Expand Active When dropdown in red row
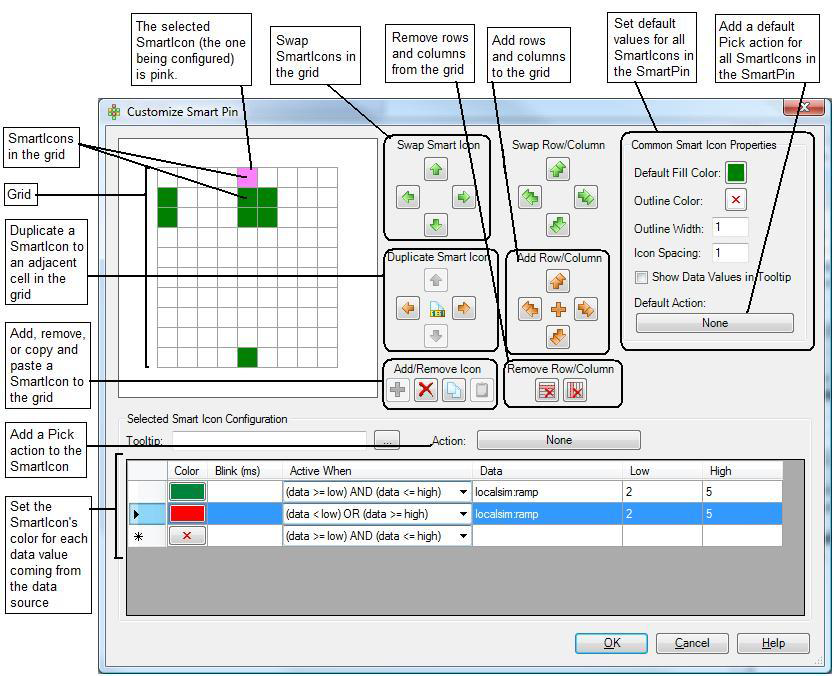834x676 pixels. pos(463,514)
